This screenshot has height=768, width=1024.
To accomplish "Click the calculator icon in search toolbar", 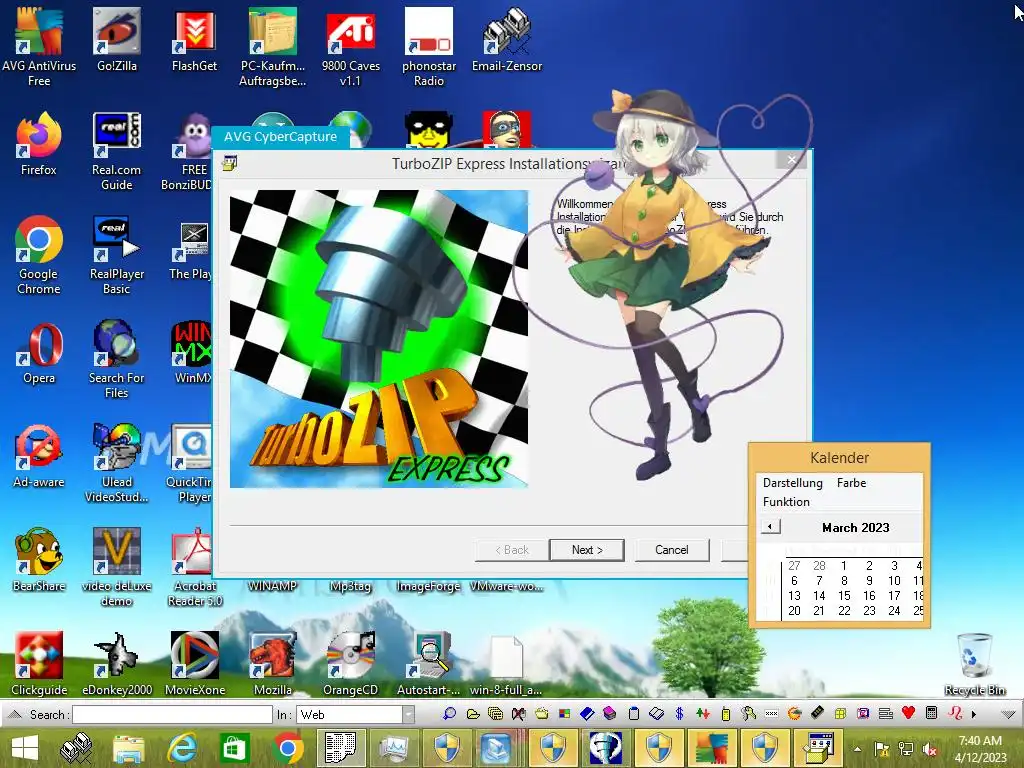I will [932, 712].
